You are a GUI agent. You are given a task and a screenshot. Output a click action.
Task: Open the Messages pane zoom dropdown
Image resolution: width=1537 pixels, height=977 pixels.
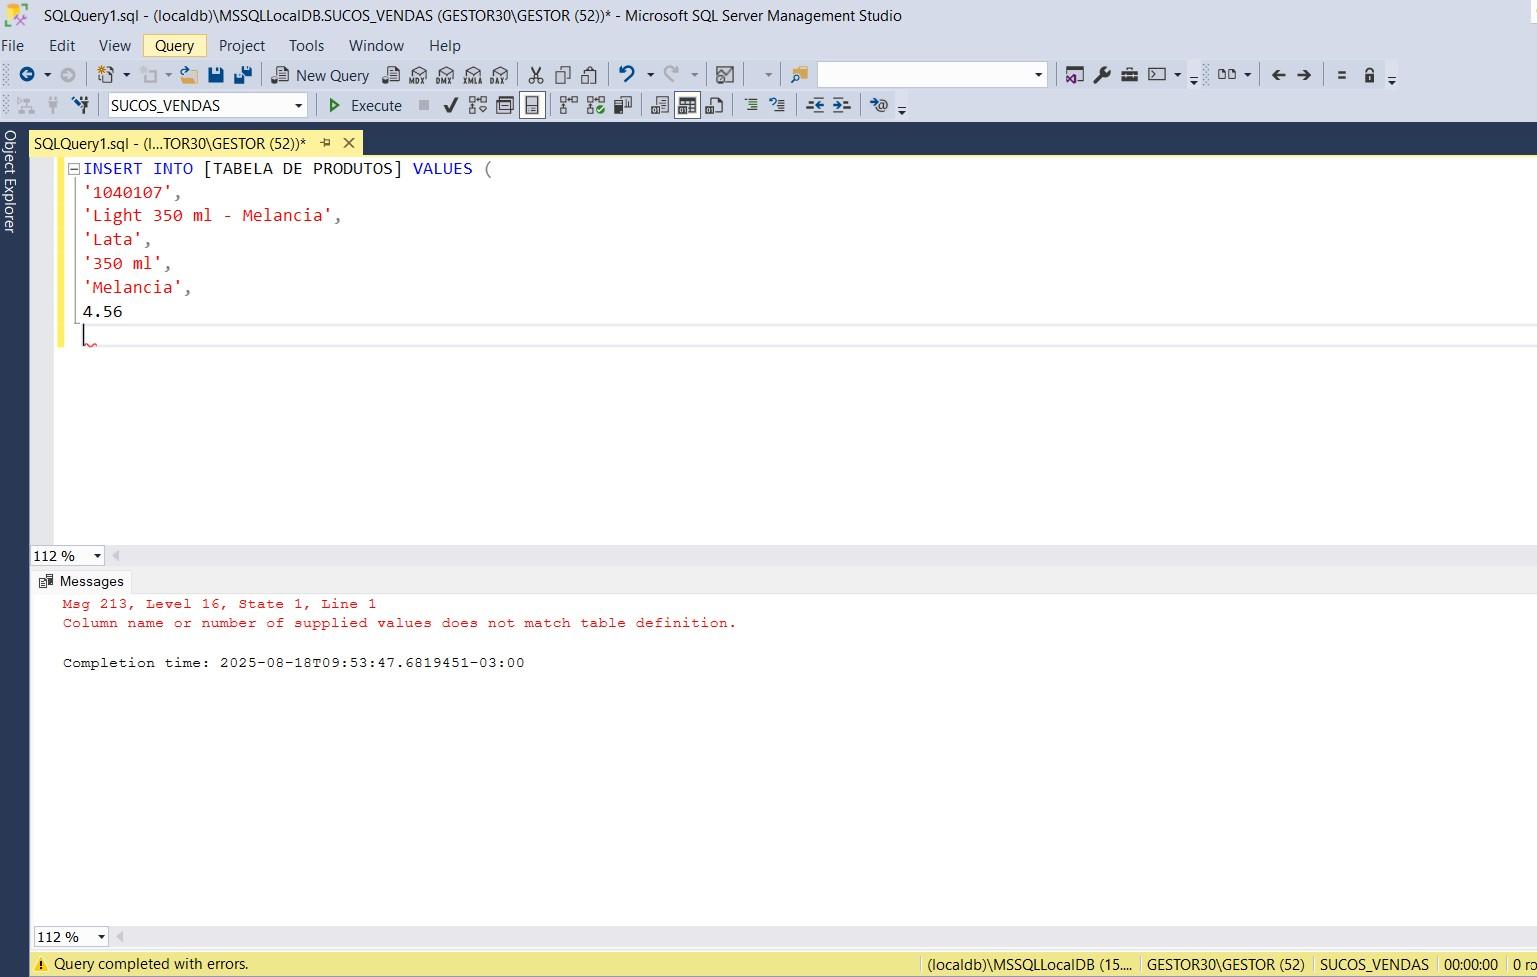[101, 937]
